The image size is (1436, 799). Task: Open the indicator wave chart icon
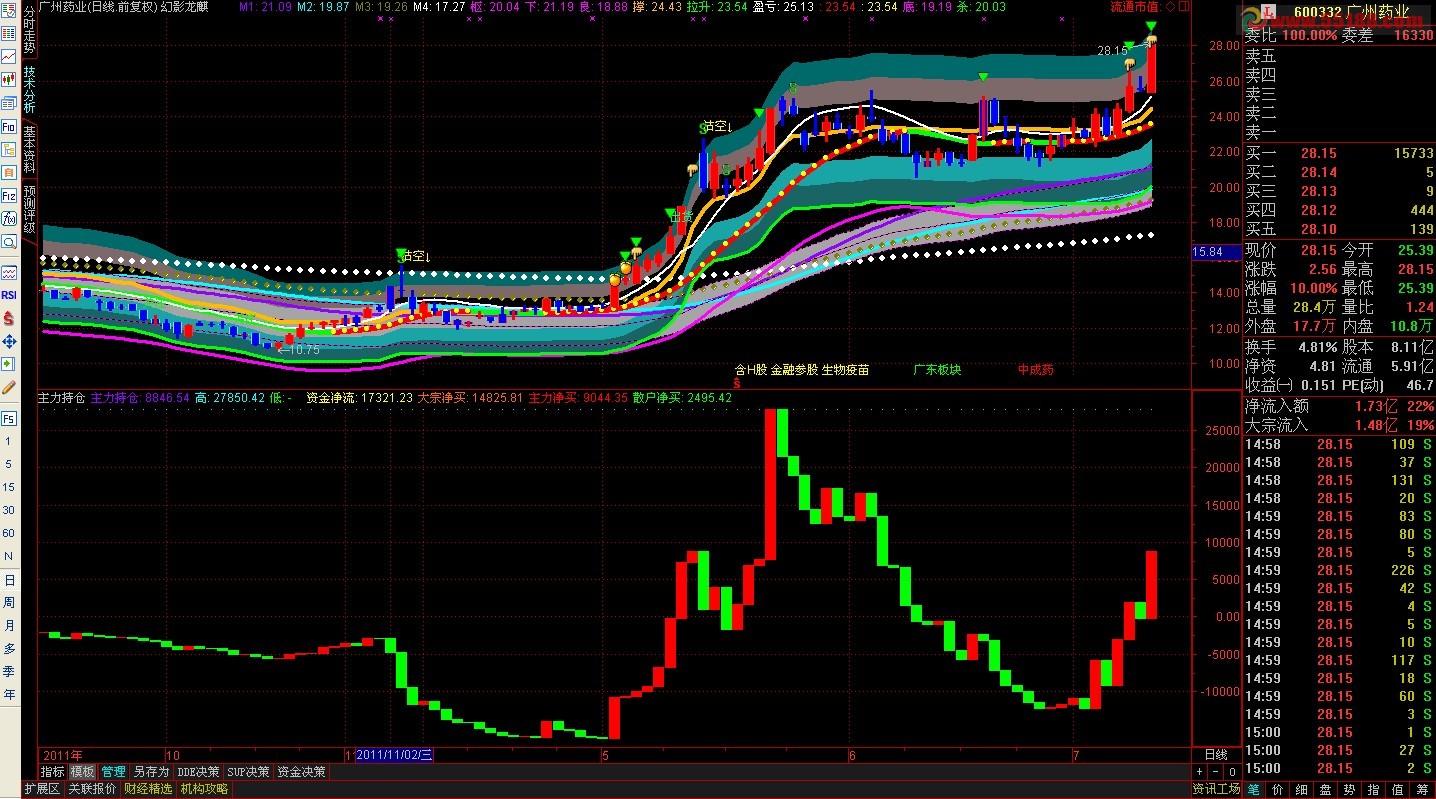pos(9,272)
